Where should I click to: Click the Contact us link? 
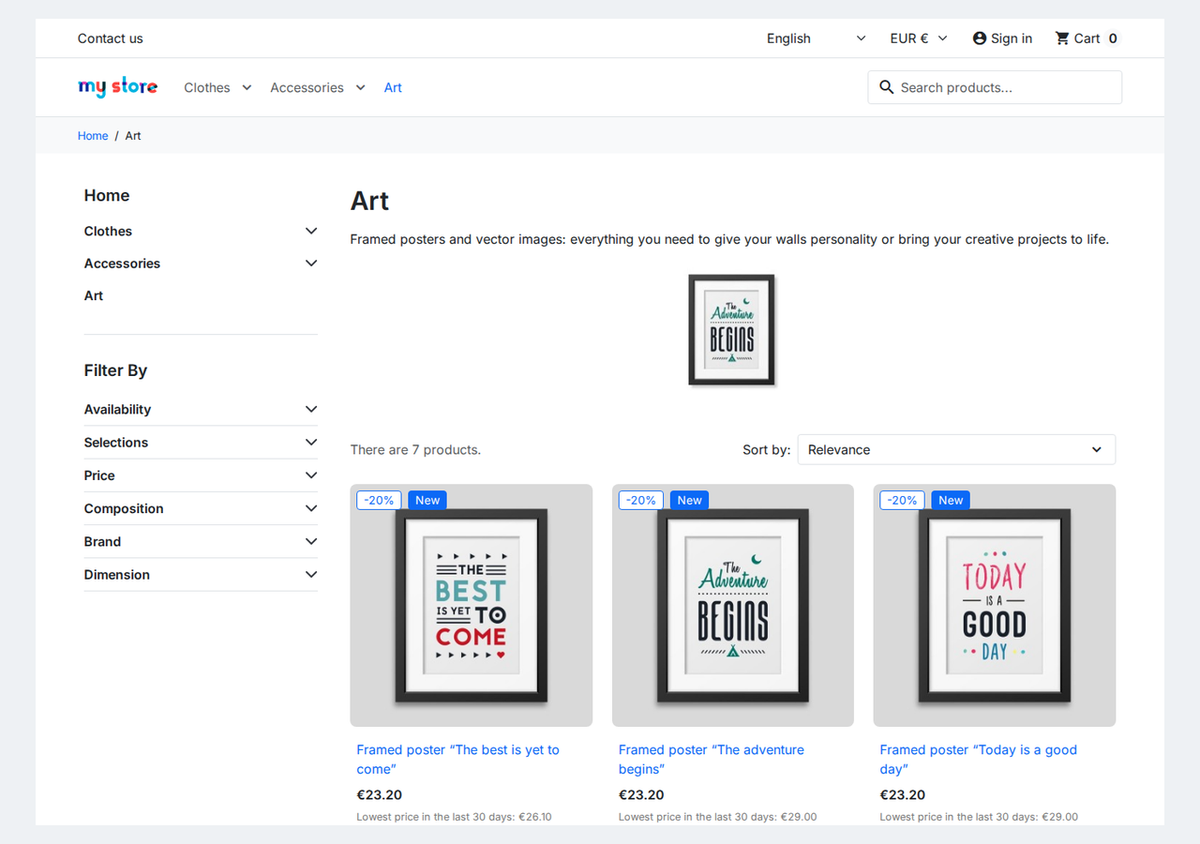click(x=110, y=38)
